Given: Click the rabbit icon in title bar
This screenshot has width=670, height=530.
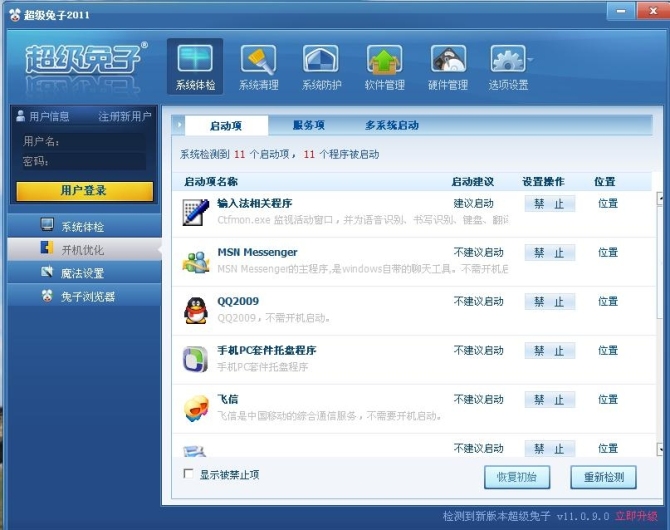Looking at the screenshot, I should pyautogui.click(x=14, y=15).
